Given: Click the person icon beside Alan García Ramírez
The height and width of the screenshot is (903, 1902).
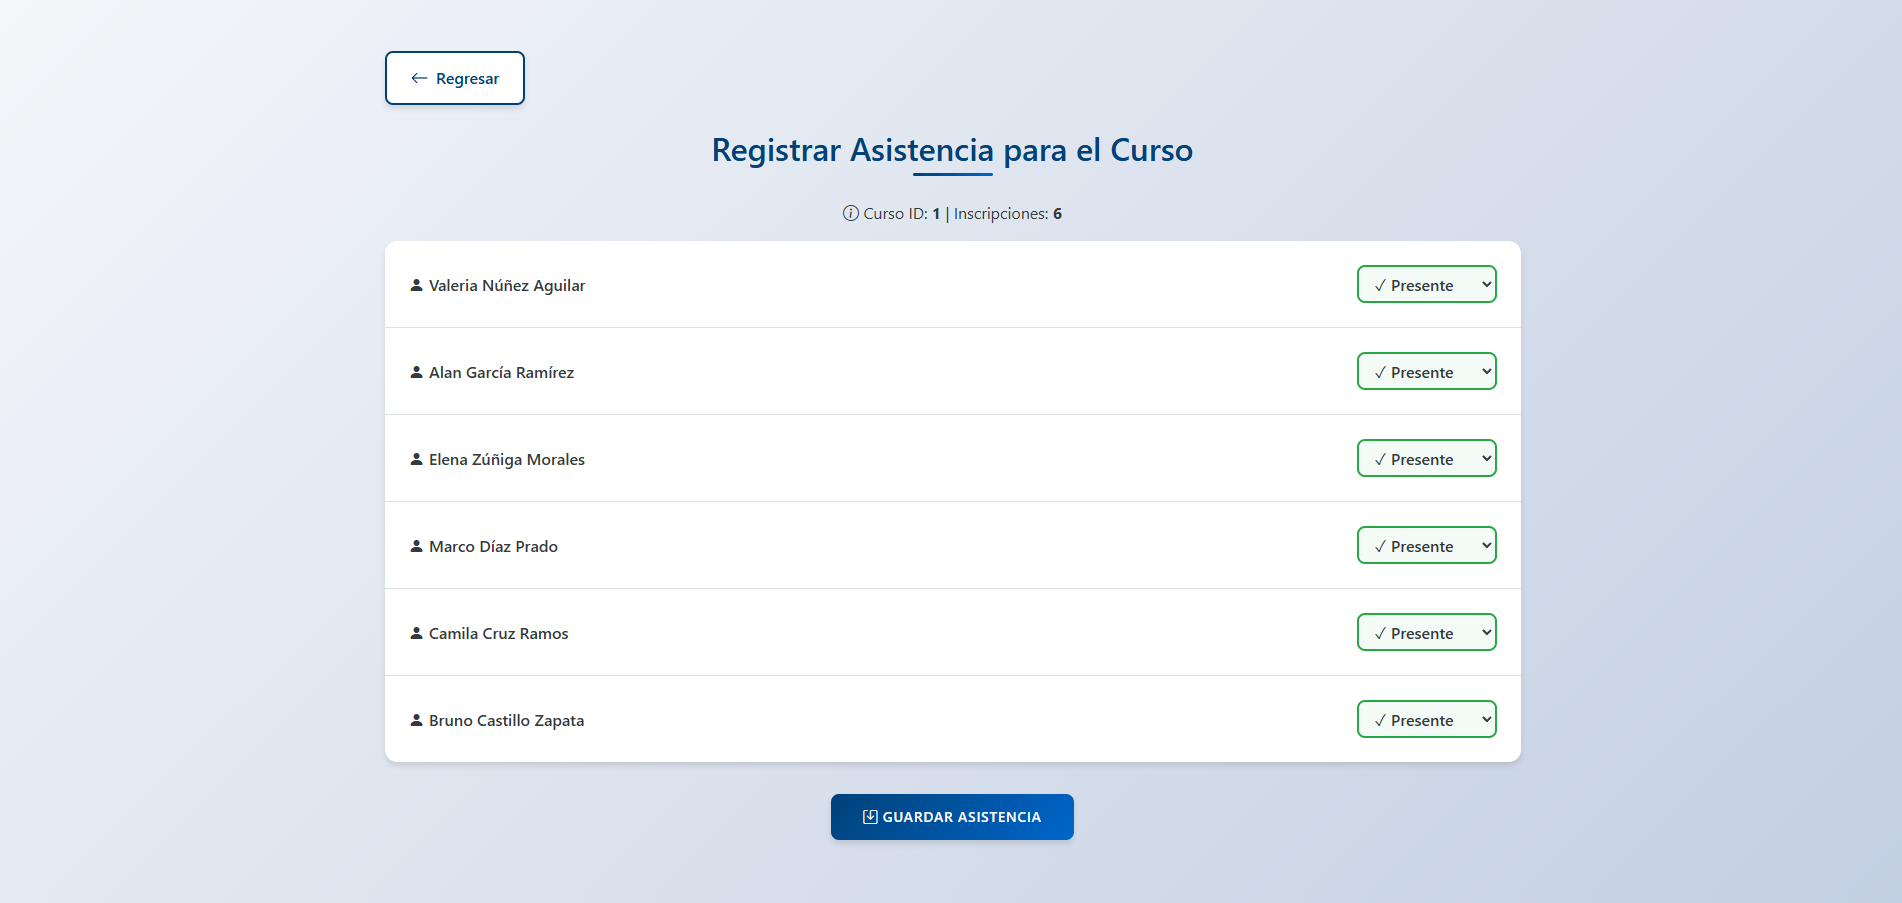Looking at the screenshot, I should tap(416, 371).
